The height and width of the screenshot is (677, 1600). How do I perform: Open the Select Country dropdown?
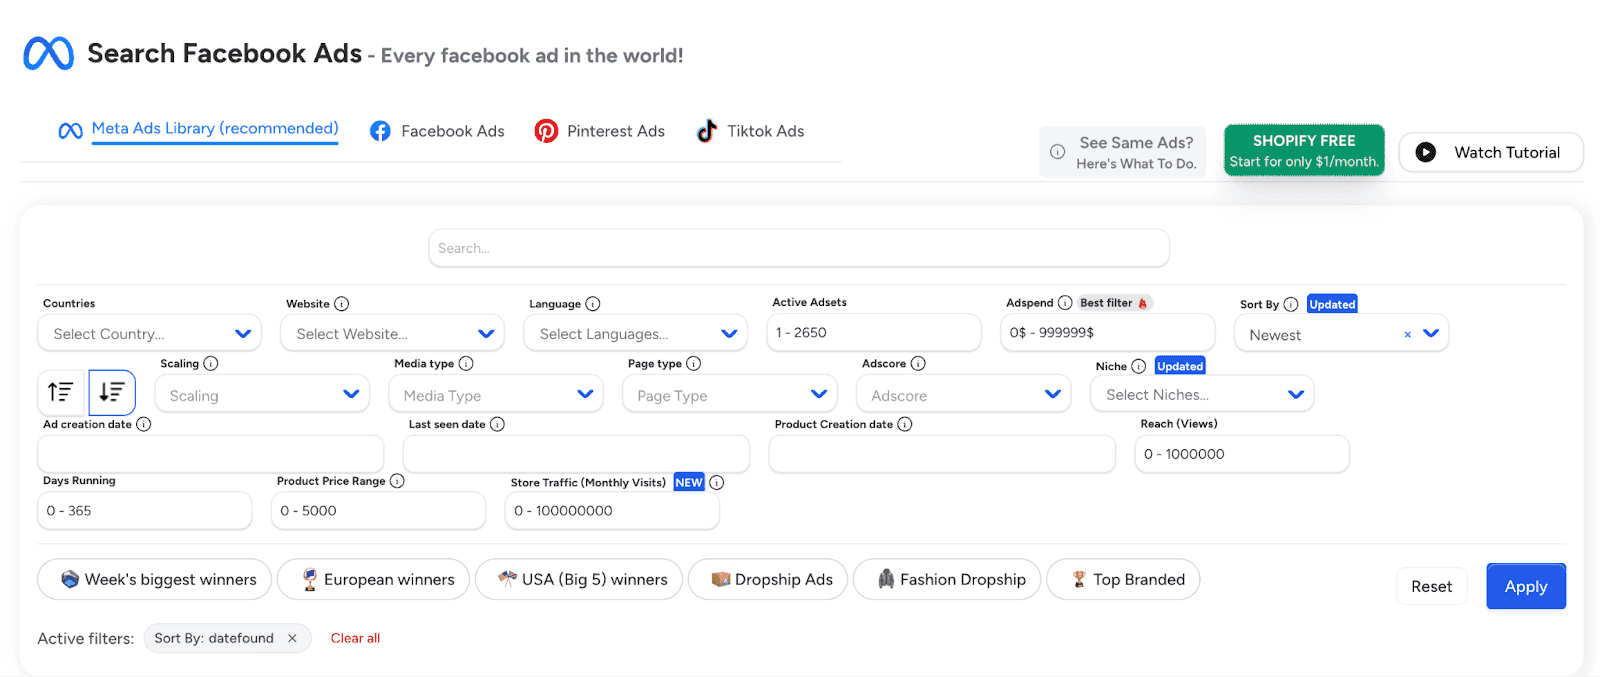click(149, 333)
